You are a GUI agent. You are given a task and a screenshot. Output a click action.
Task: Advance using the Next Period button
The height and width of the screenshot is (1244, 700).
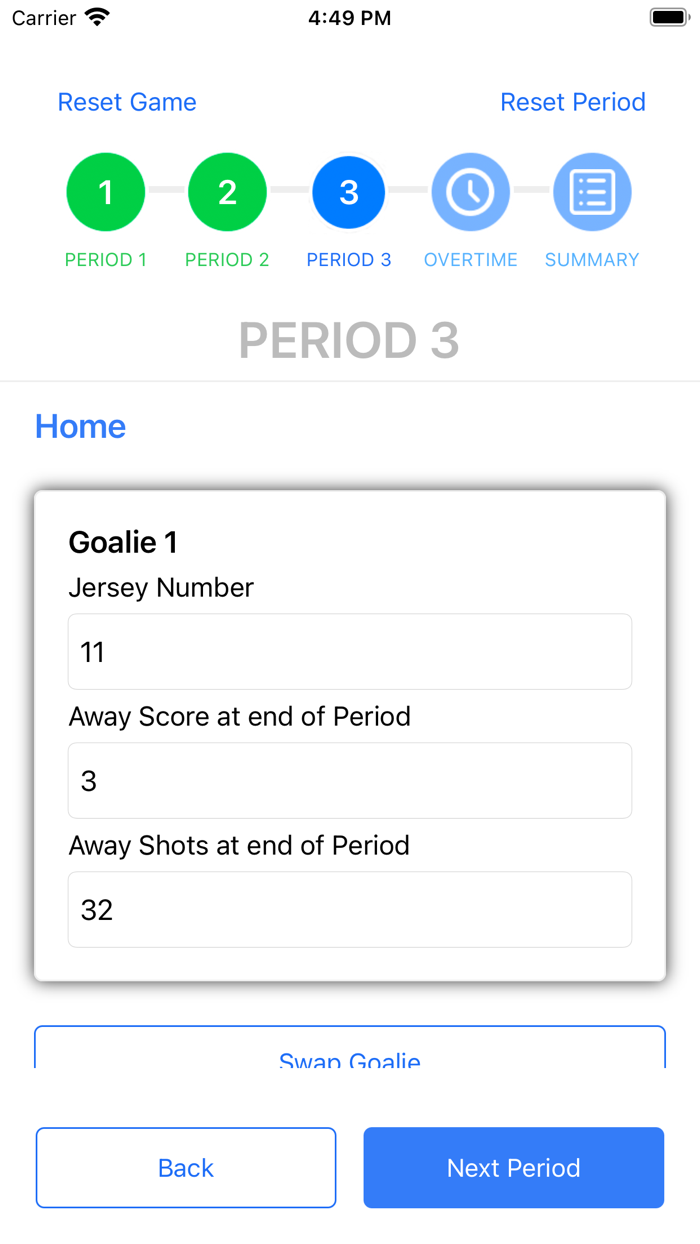click(513, 1167)
